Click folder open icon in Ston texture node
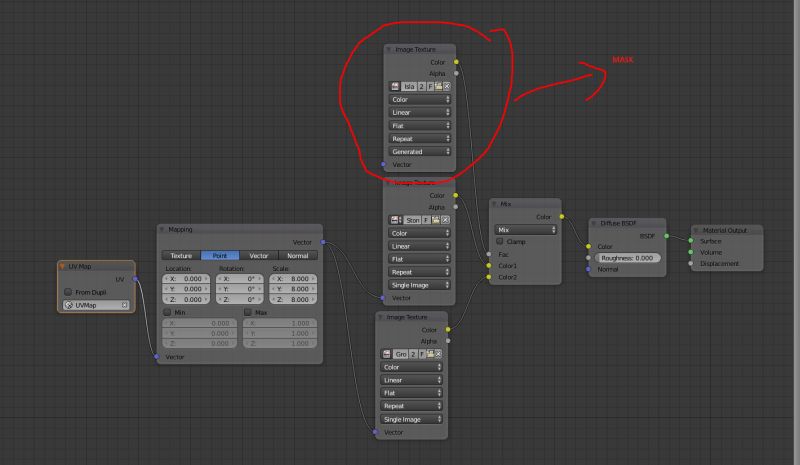800x465 pixels. pos(436,220)
